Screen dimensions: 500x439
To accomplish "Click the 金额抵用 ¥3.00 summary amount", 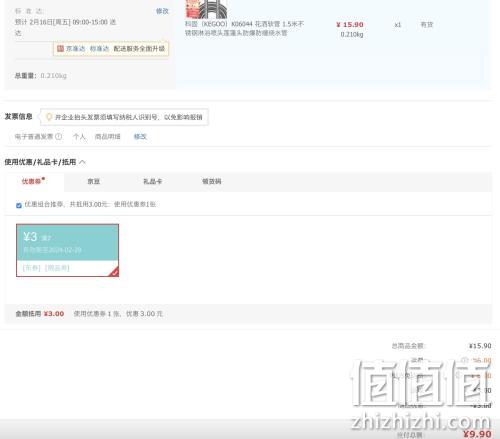I will [x=54, y=314].
